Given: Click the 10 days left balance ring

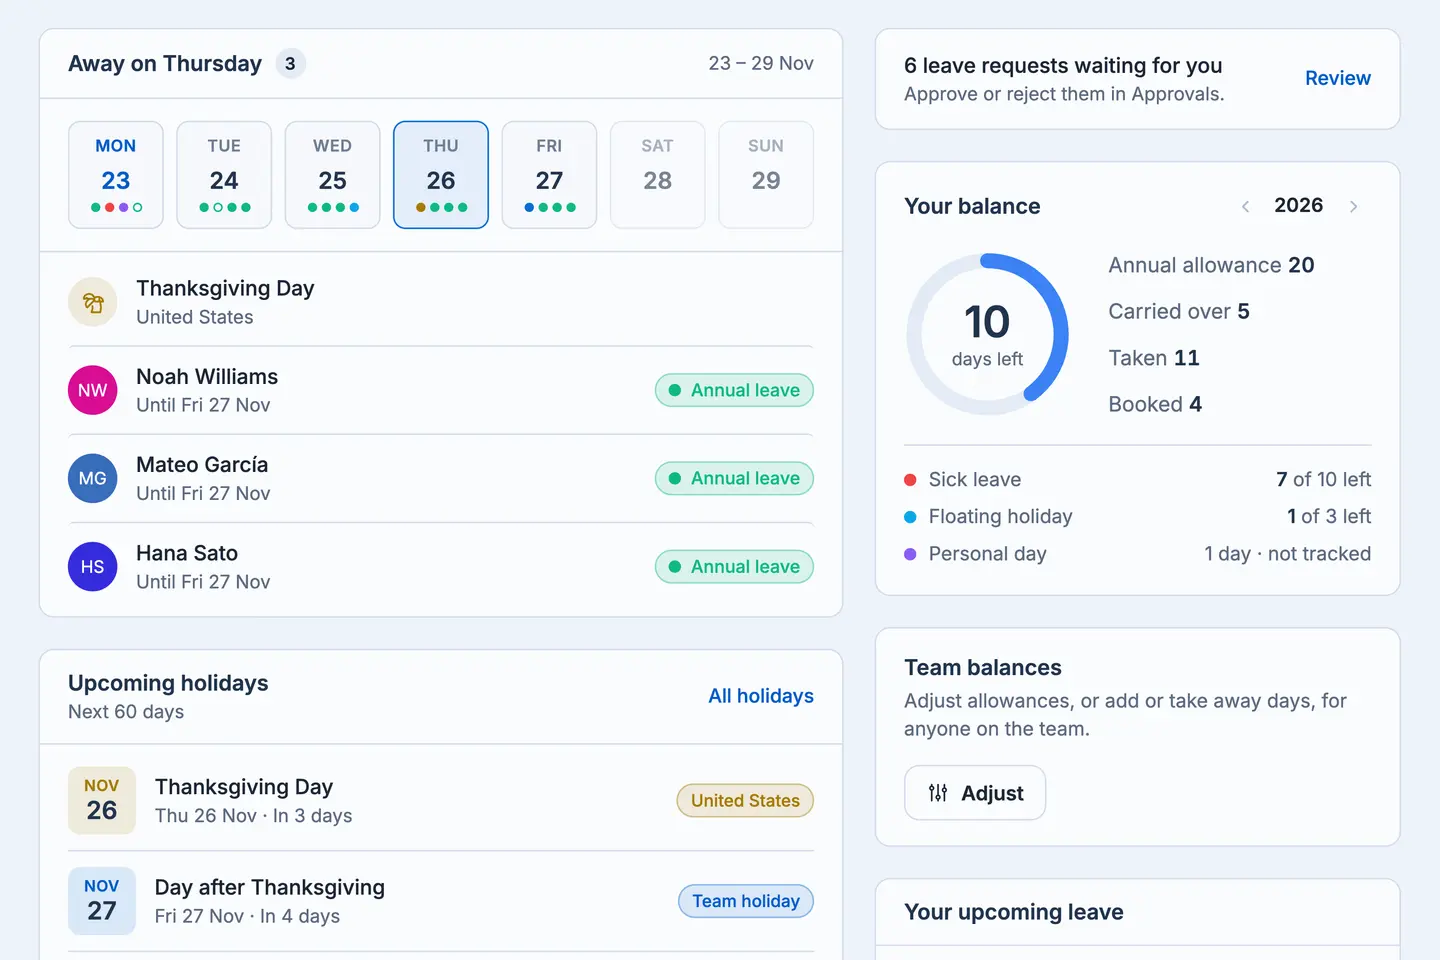Looking at the screenshot, I should click(x=988, y=334).
